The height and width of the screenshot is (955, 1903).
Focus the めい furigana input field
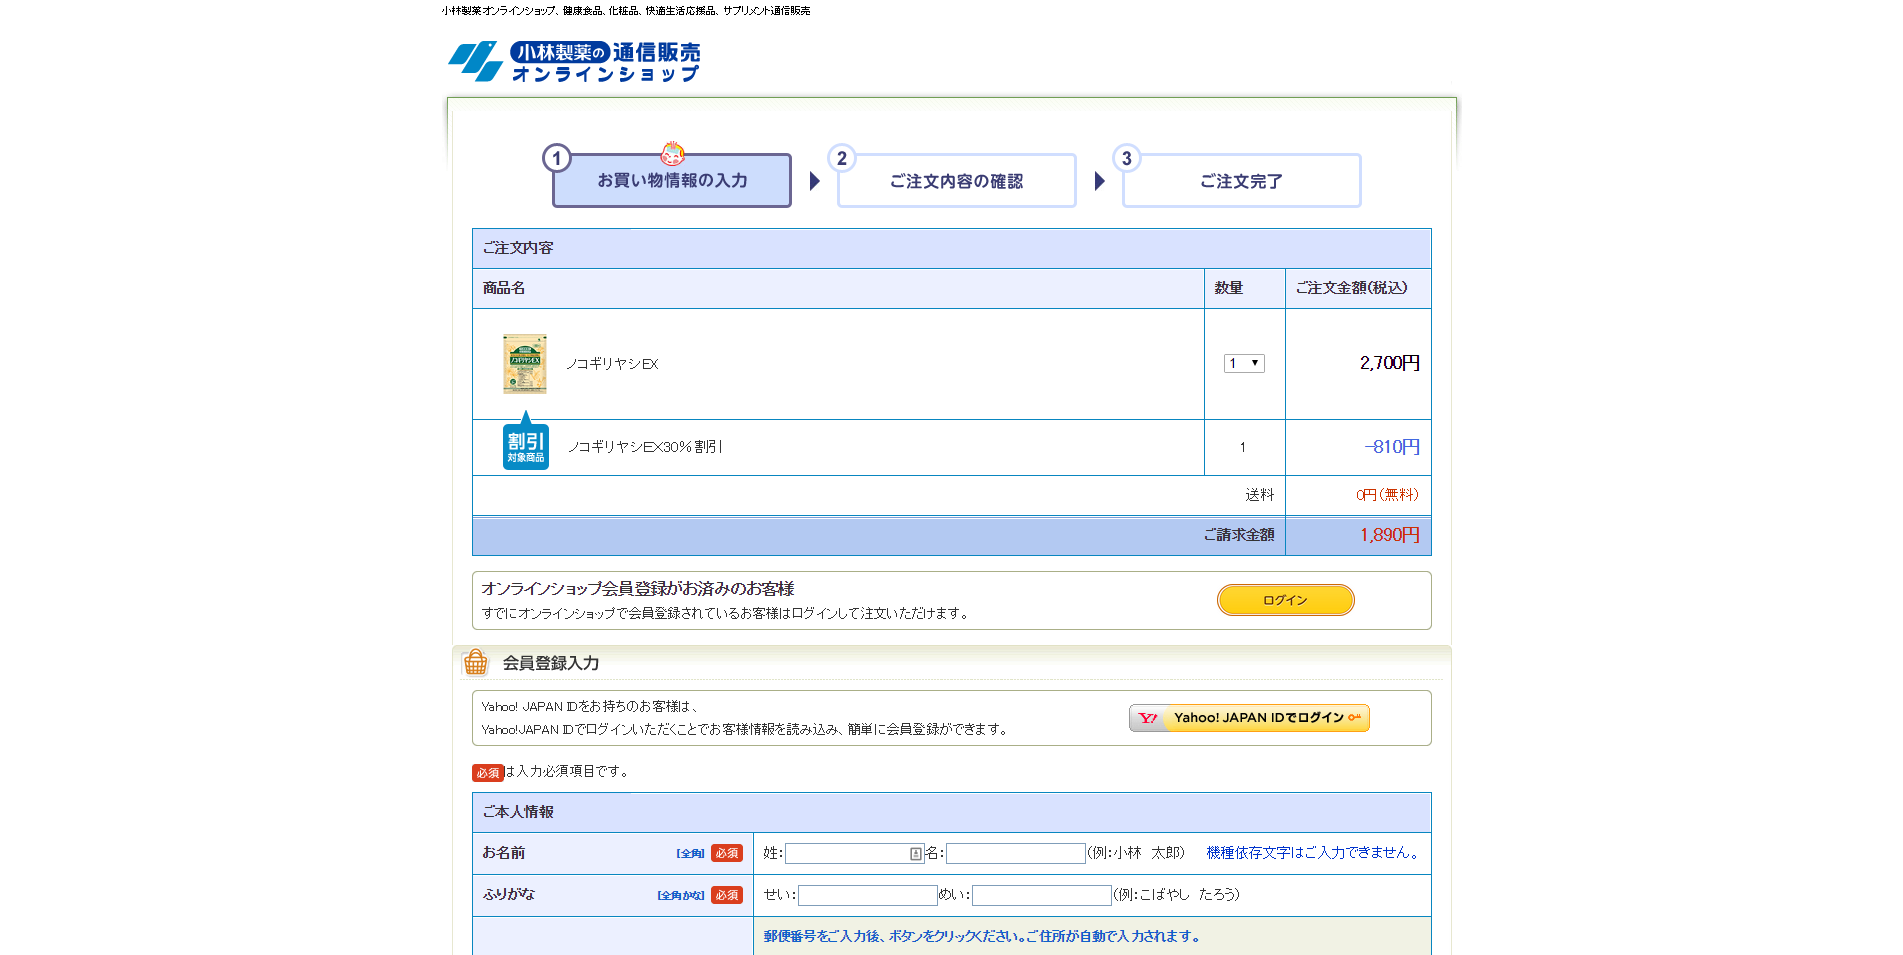(x=1042, y=895)
